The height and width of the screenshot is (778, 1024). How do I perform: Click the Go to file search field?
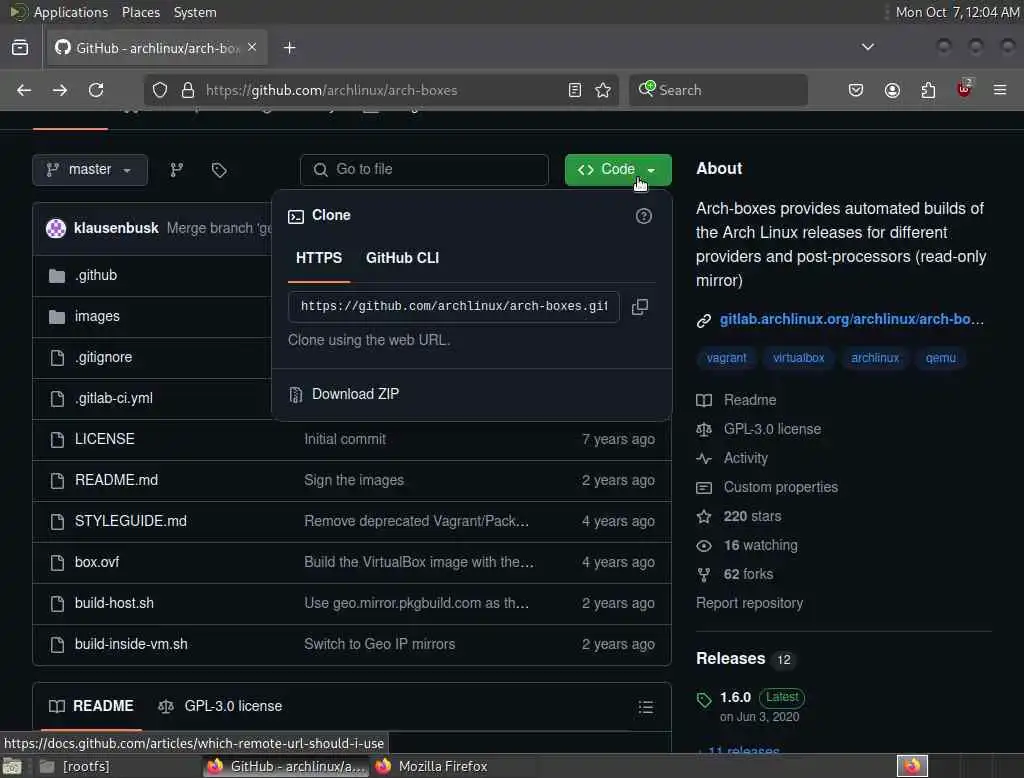click(x=424, y=170)
